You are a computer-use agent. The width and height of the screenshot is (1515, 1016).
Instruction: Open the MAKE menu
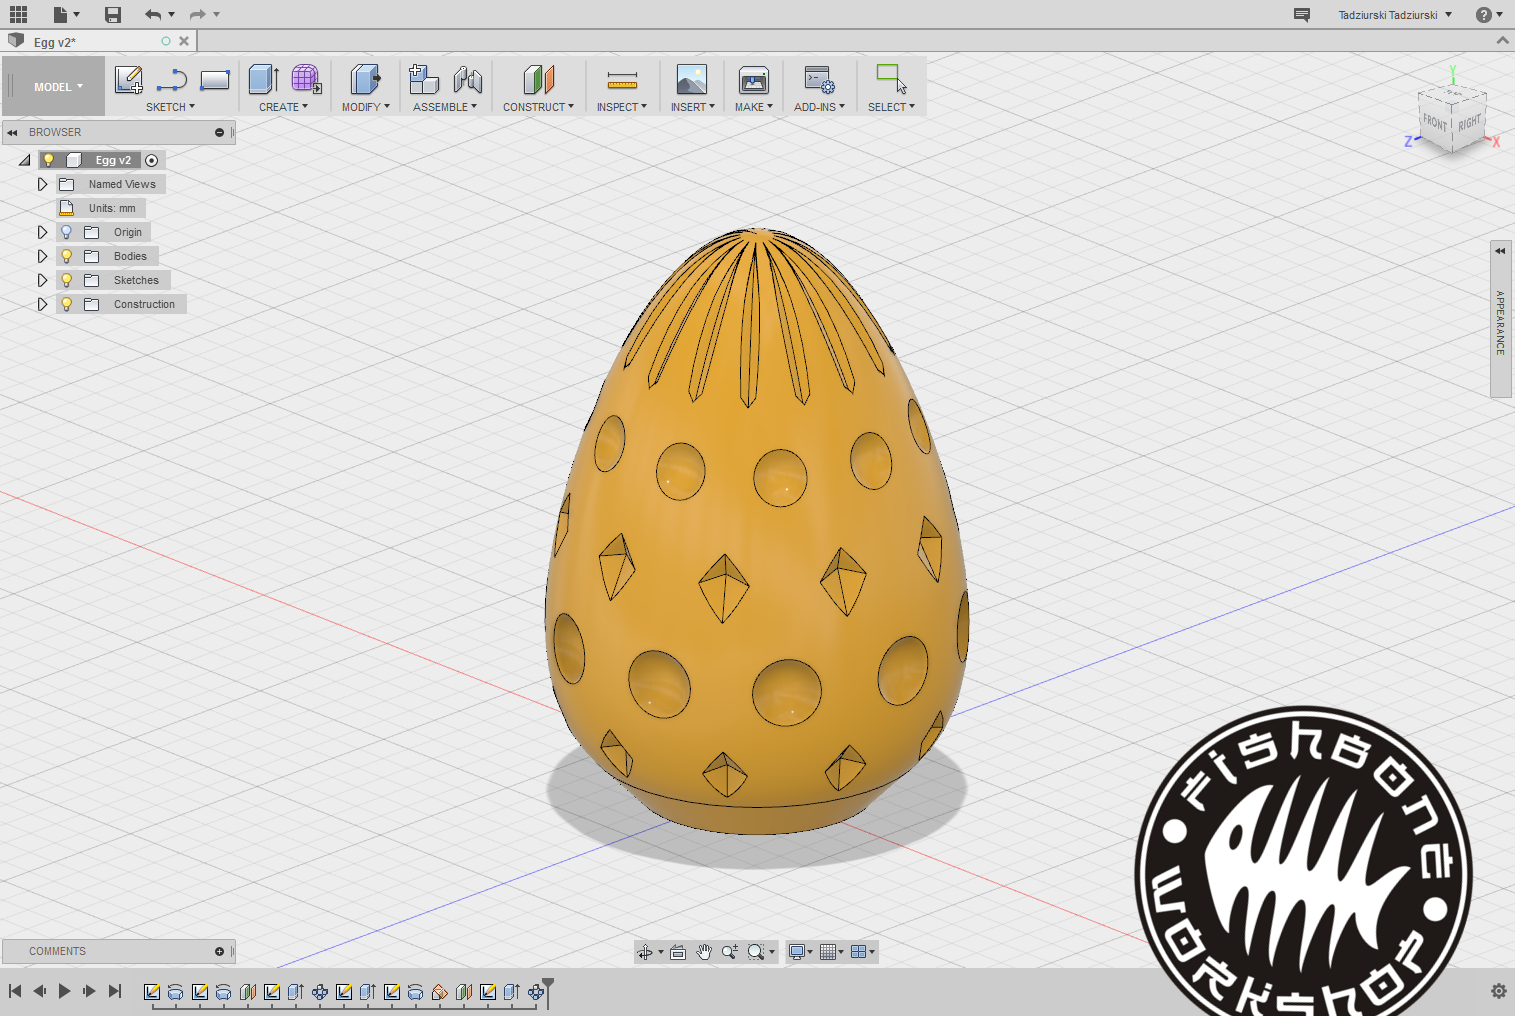click(x=754, y=107)
